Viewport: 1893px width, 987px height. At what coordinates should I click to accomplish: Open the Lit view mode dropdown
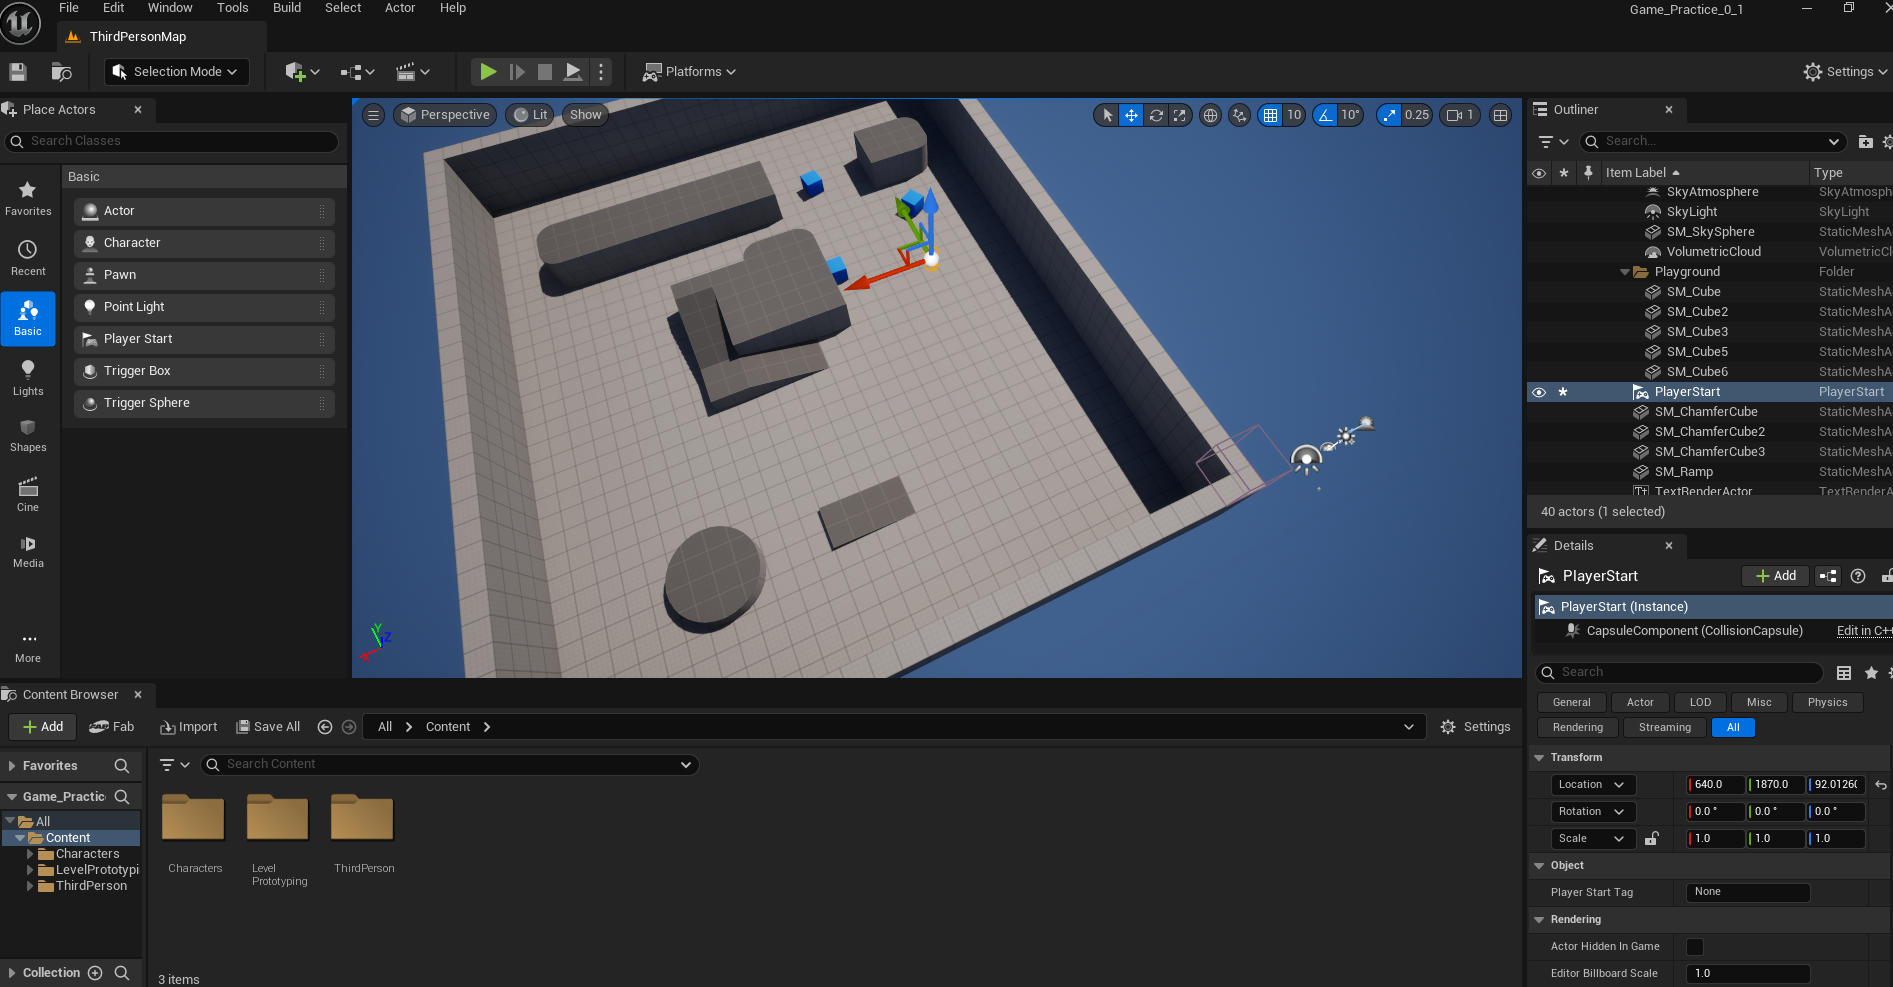[530, 115]
